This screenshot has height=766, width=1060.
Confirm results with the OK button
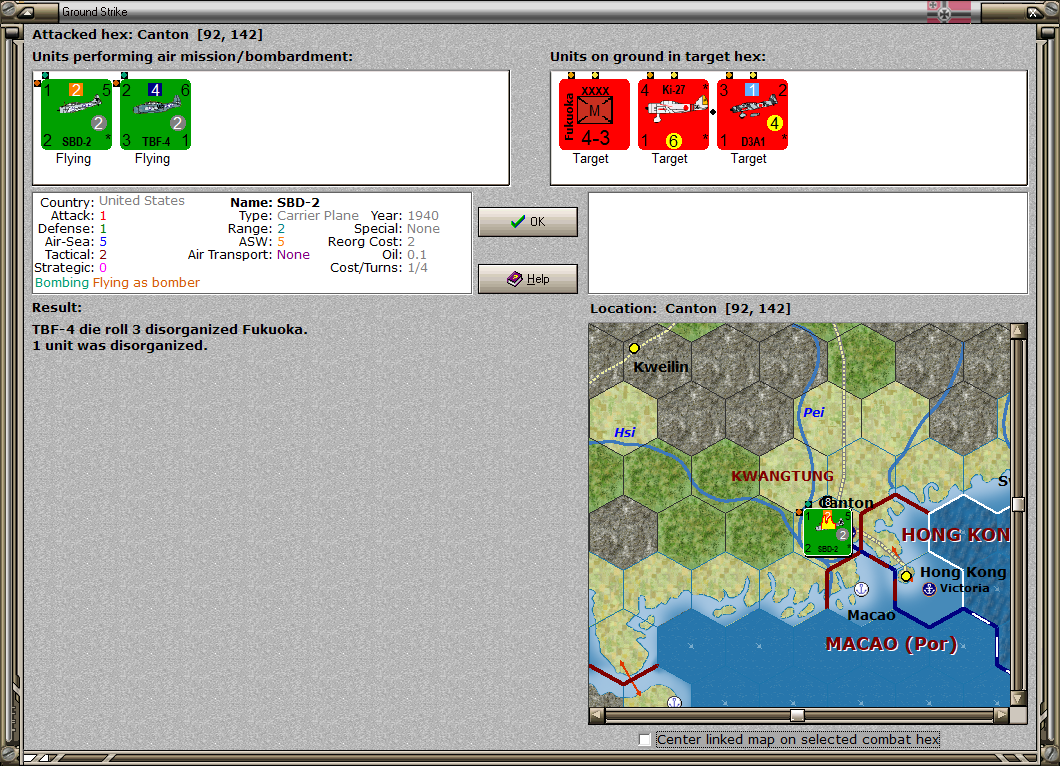pyautogui.click(x=528, y=222)
